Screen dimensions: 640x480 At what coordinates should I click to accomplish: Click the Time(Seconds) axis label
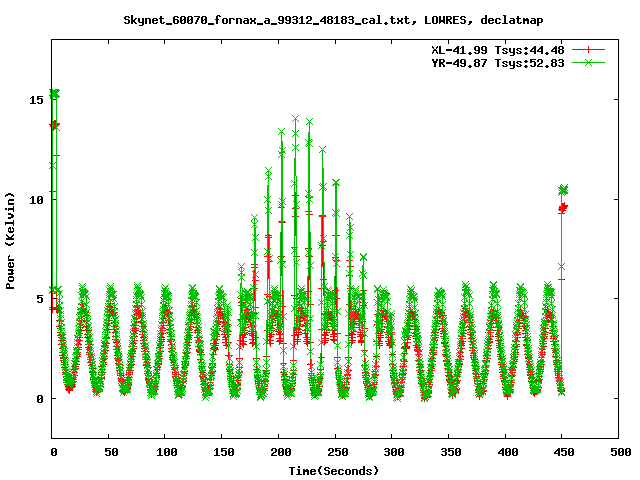pos(333,471)
